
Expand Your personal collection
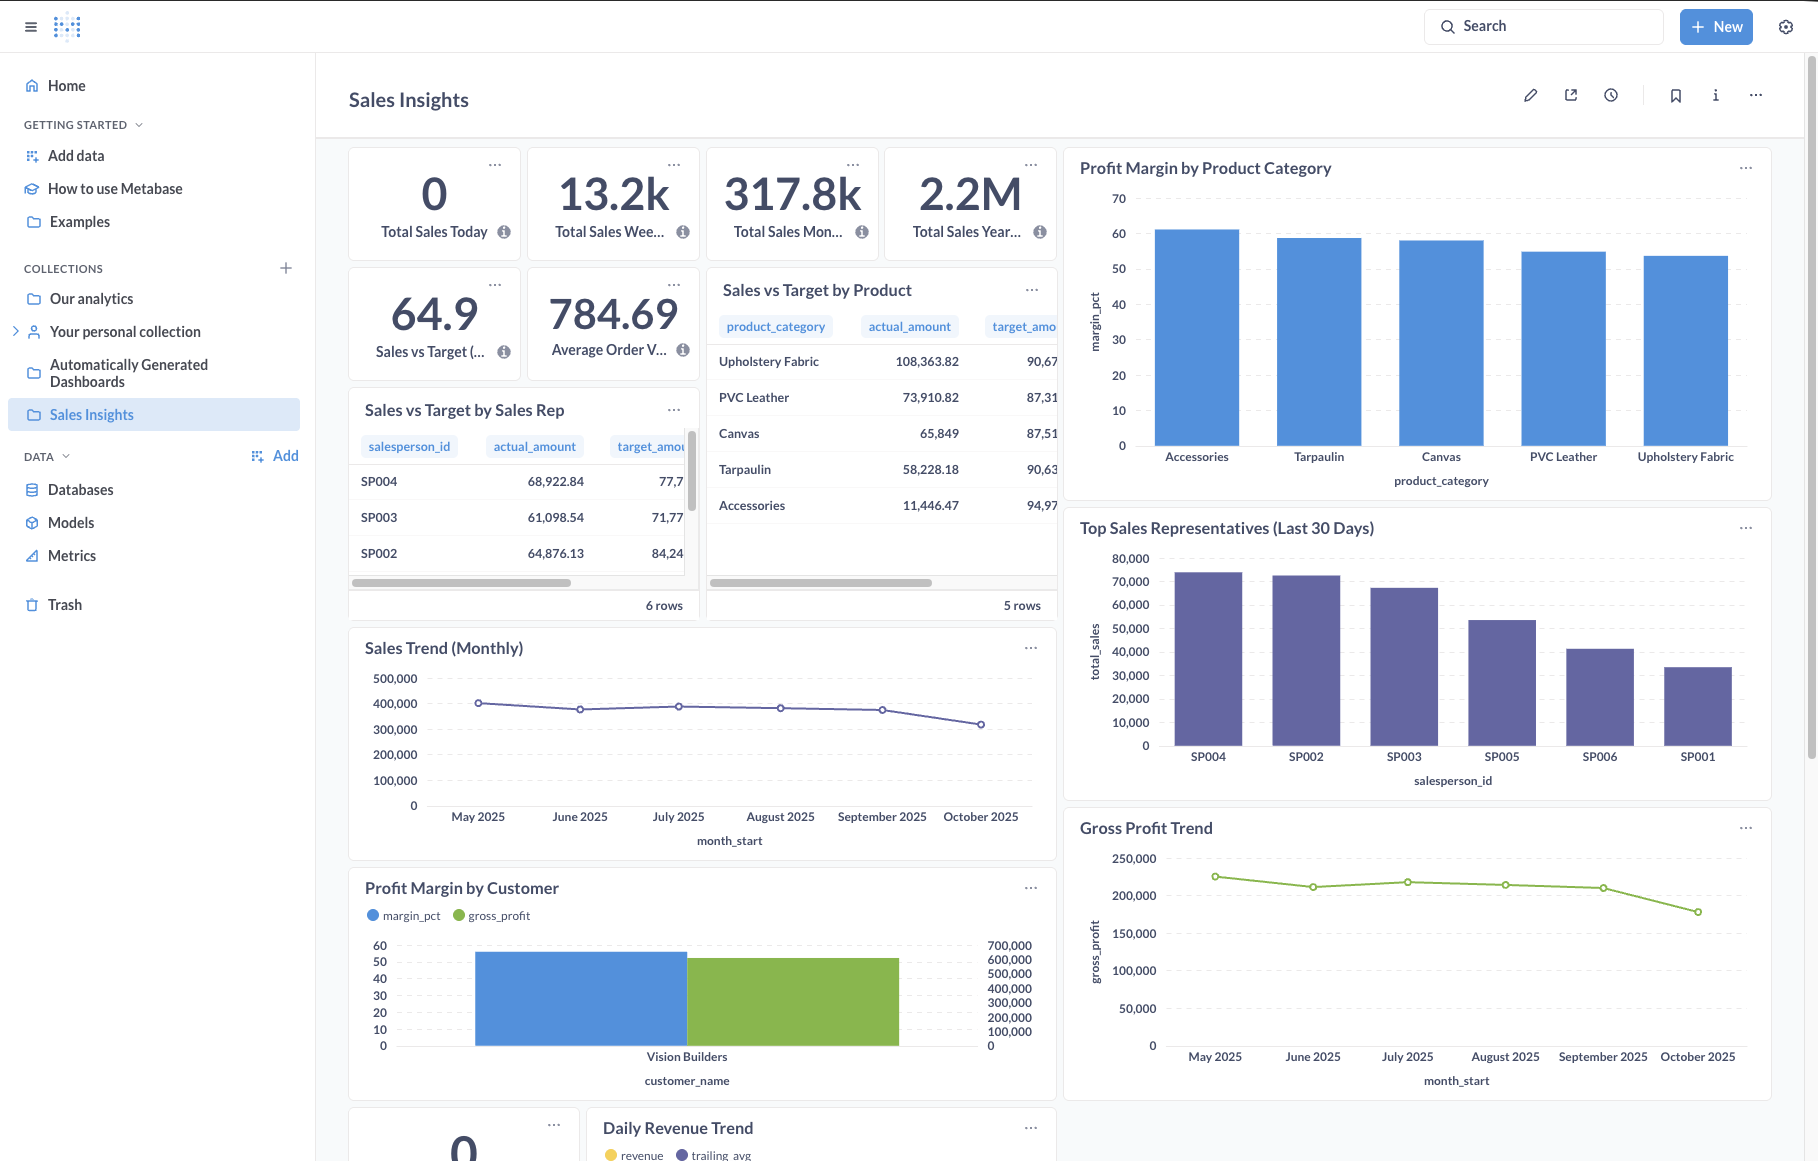click(x=16, y=331)
